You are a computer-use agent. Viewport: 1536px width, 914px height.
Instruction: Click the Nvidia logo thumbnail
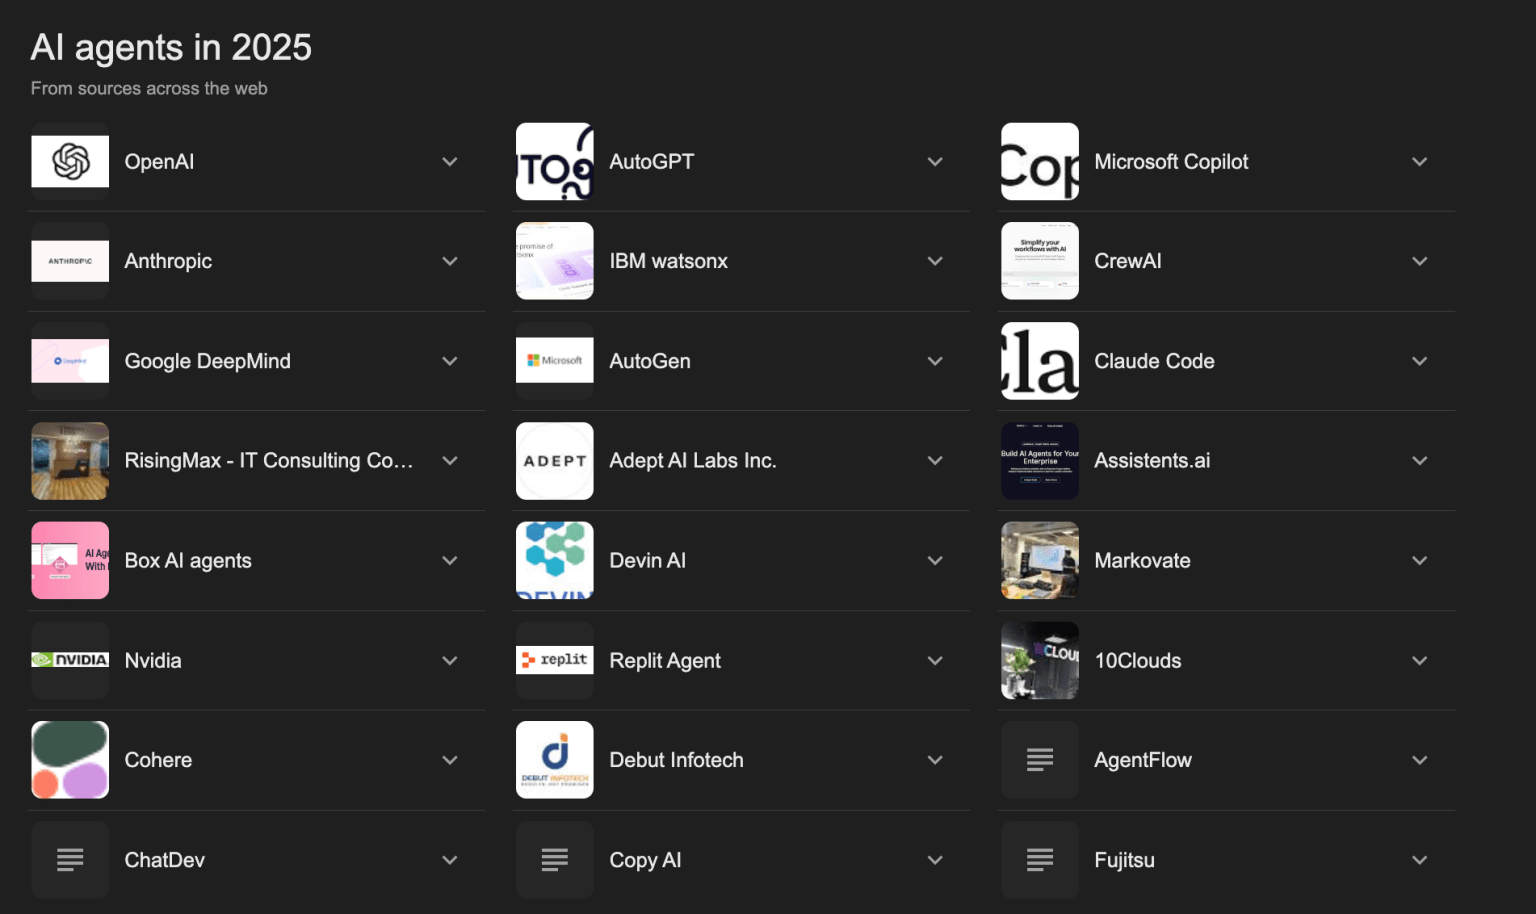point(70,660)
